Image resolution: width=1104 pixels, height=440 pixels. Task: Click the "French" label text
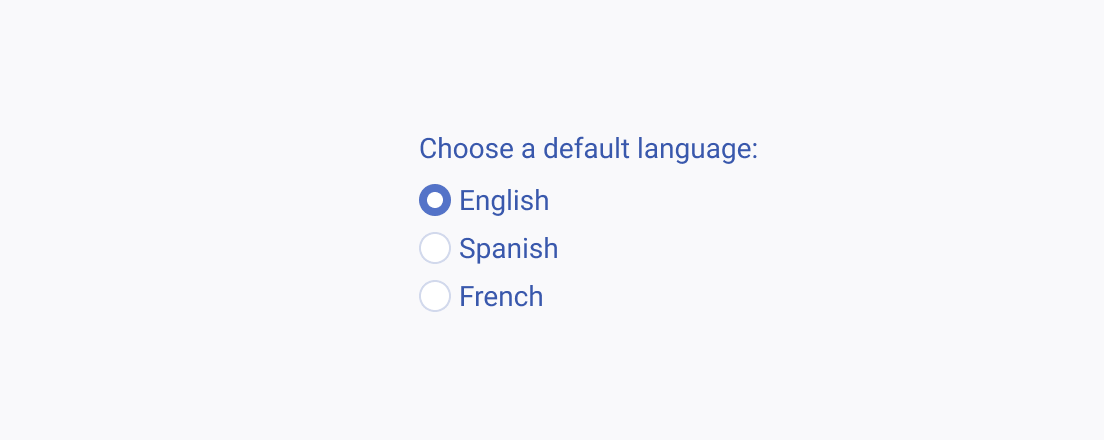pos(501,296)
